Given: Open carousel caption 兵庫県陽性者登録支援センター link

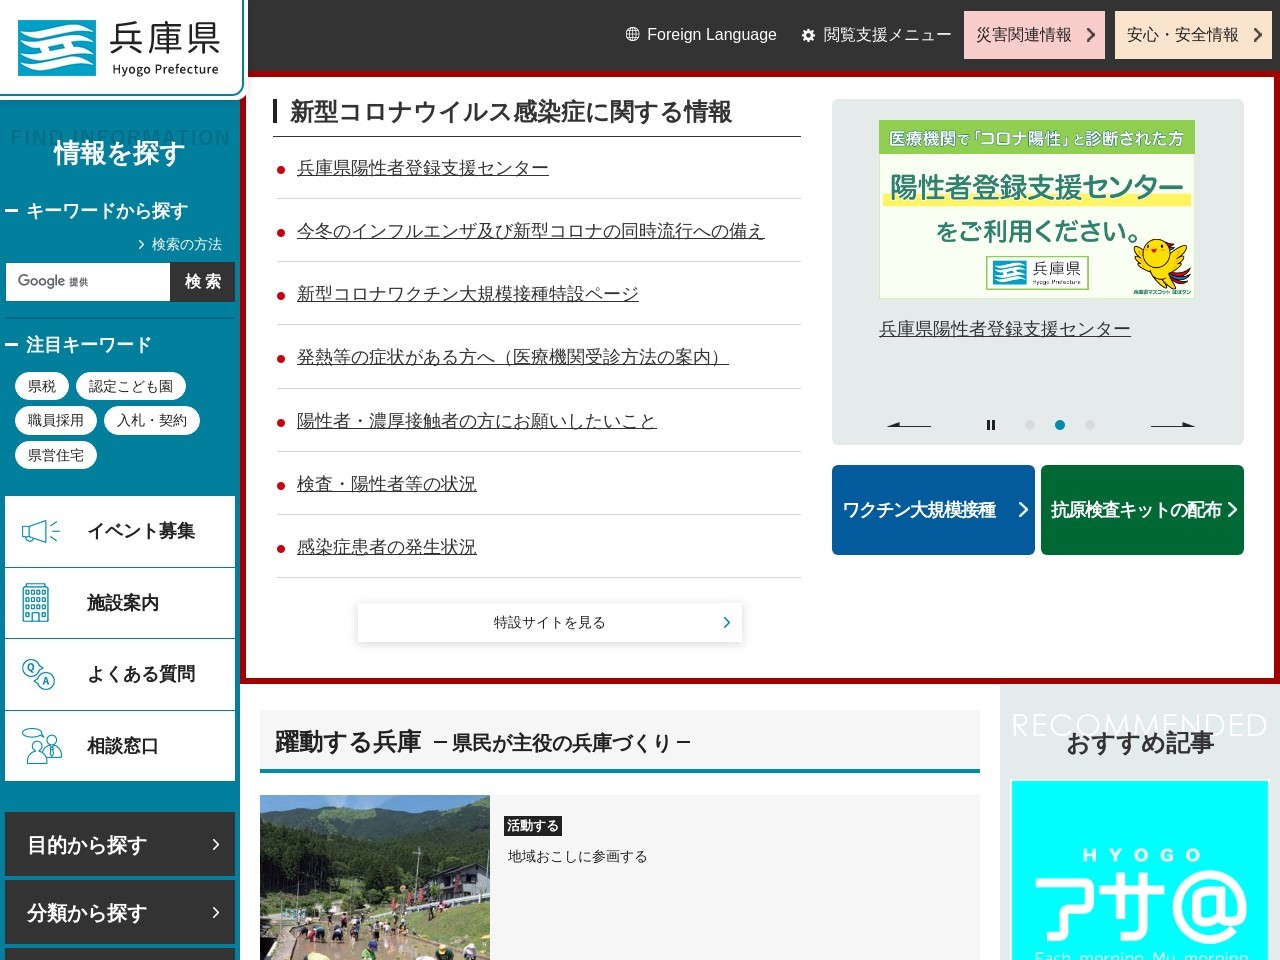Looking at the screenshot, I should coord(1005,329).
